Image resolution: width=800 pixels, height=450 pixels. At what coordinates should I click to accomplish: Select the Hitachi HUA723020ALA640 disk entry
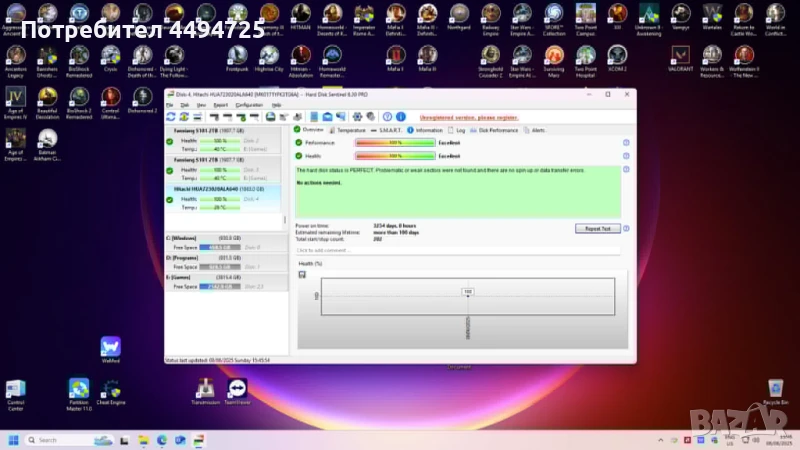[x=225, y=188]
